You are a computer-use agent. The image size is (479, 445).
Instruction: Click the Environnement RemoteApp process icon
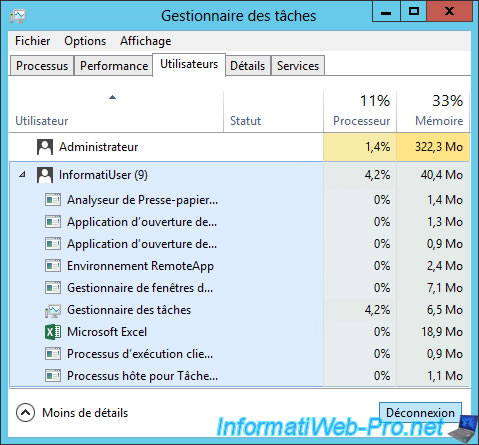tap(53, 266)
